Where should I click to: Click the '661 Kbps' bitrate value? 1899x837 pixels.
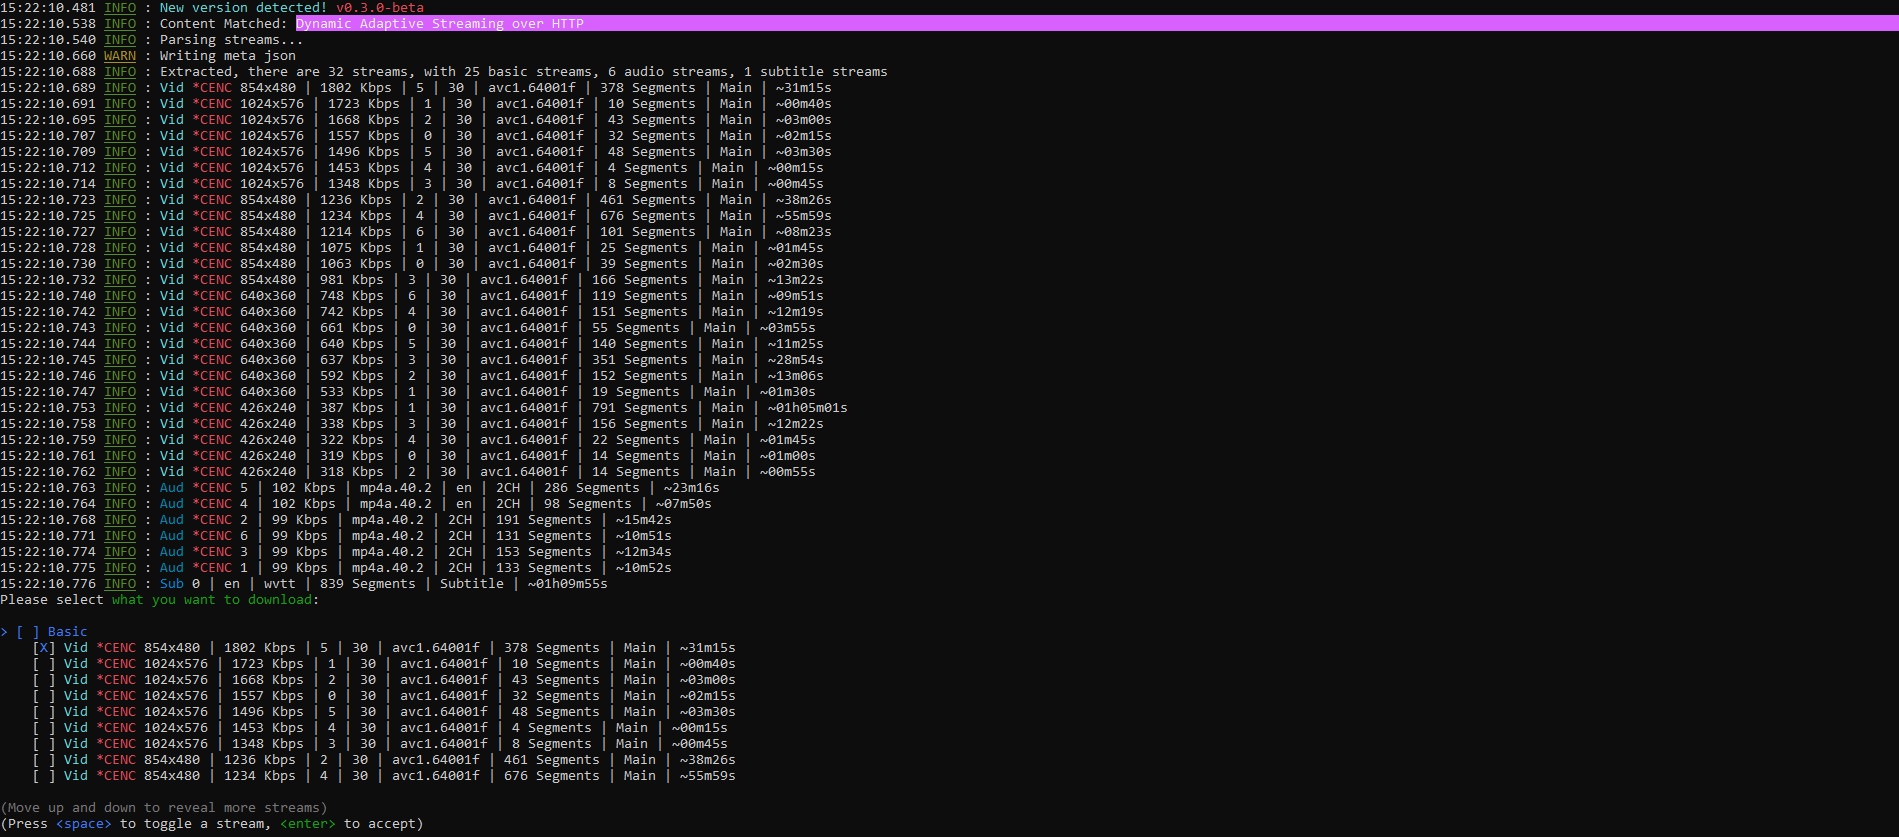[352, 328]
